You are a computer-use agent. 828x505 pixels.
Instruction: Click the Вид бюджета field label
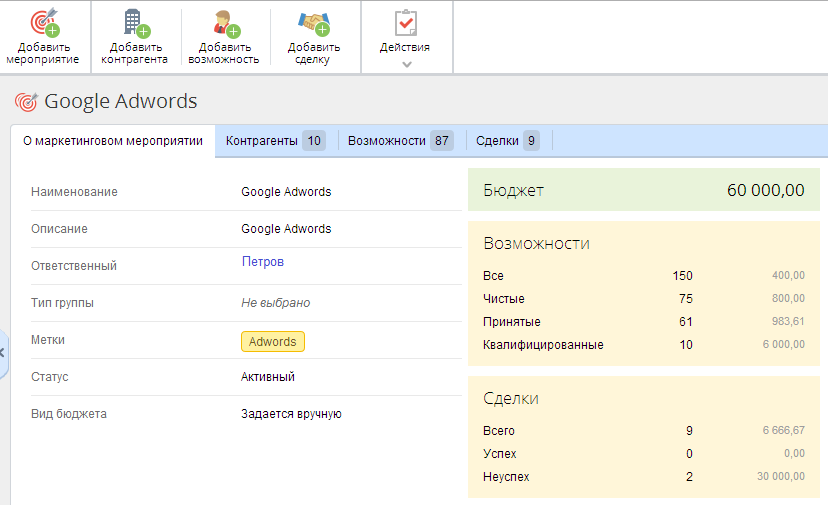click(x=69, y=414)
